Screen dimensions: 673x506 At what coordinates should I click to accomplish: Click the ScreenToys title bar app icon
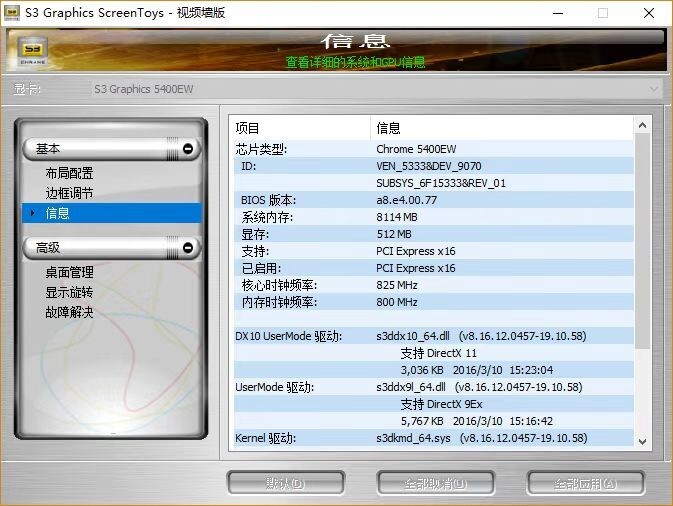click(12, 13)
